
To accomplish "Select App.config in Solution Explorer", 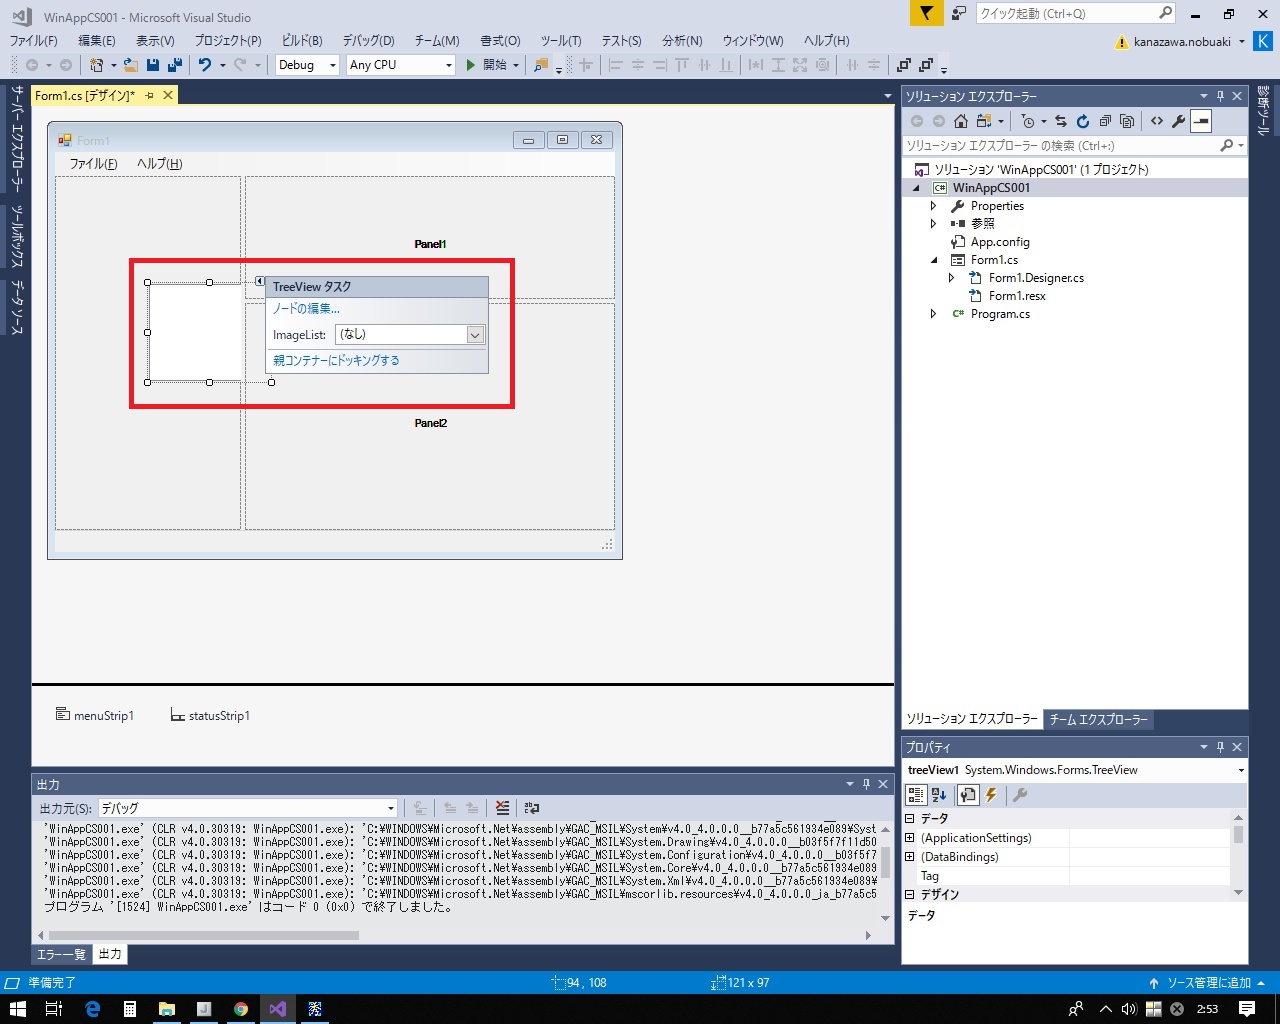I will click(x=1000, y=242).
